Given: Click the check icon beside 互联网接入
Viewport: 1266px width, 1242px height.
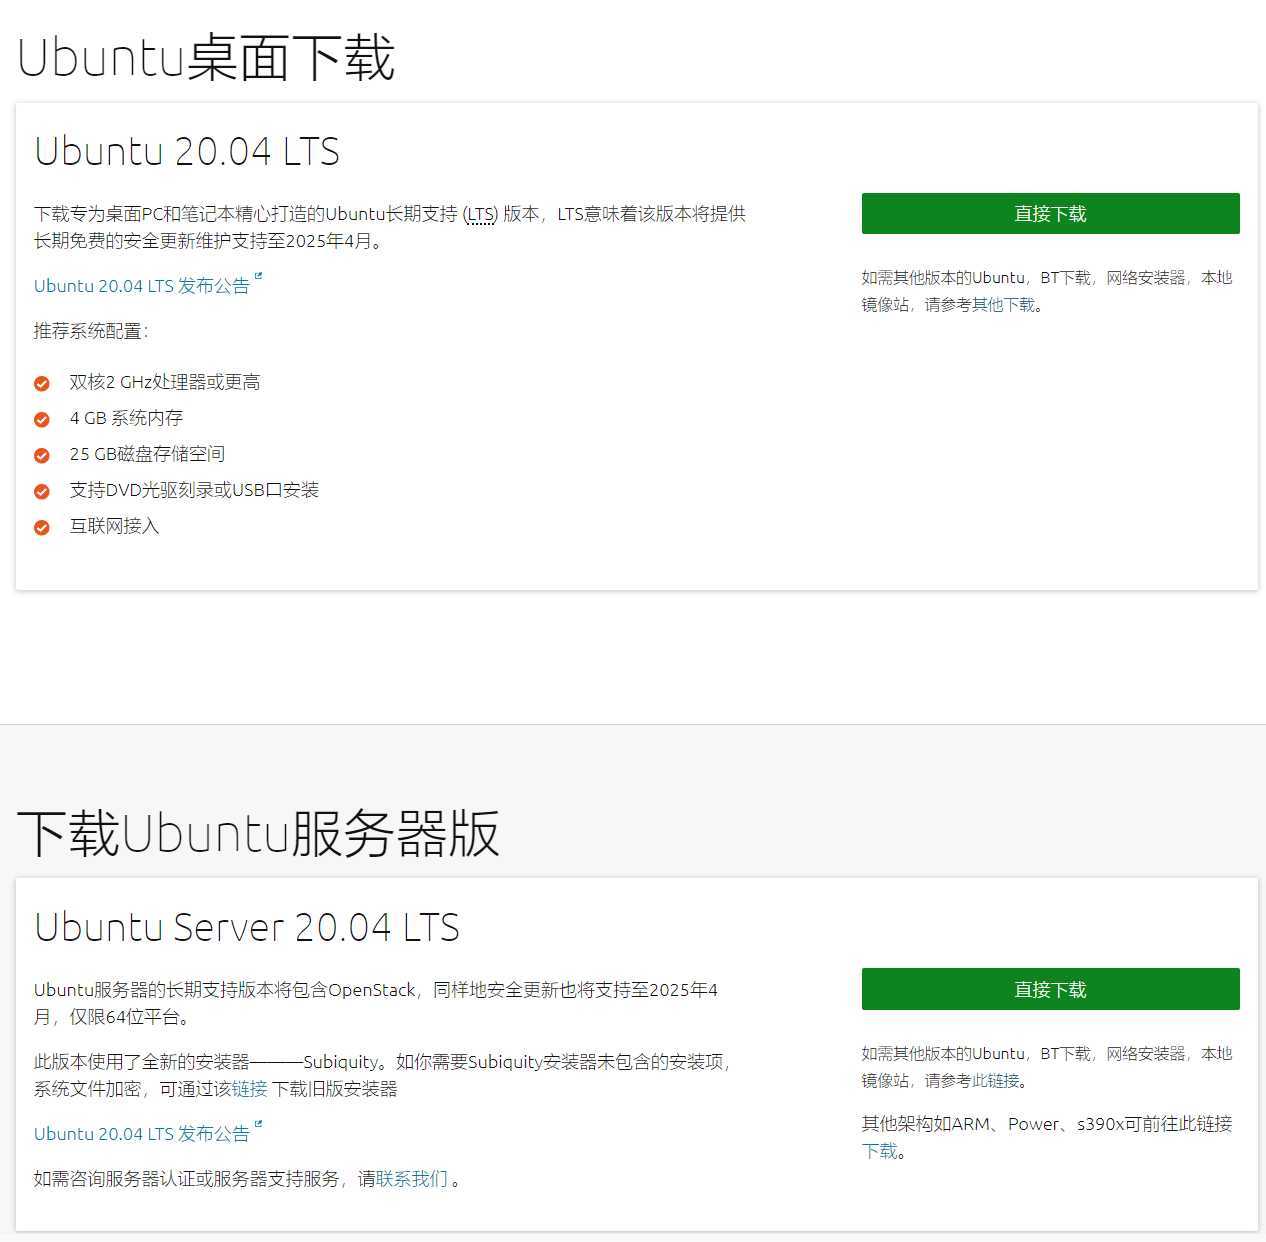Looking at the screenshot, I should click(42, 527).
